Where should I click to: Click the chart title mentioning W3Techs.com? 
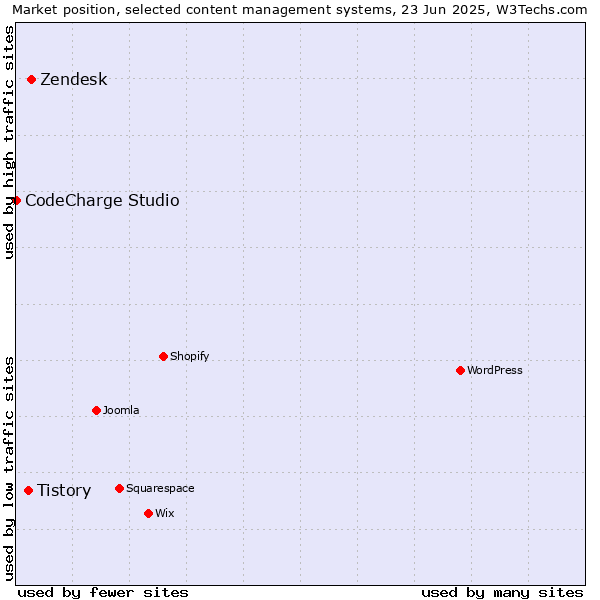point(300,10)
